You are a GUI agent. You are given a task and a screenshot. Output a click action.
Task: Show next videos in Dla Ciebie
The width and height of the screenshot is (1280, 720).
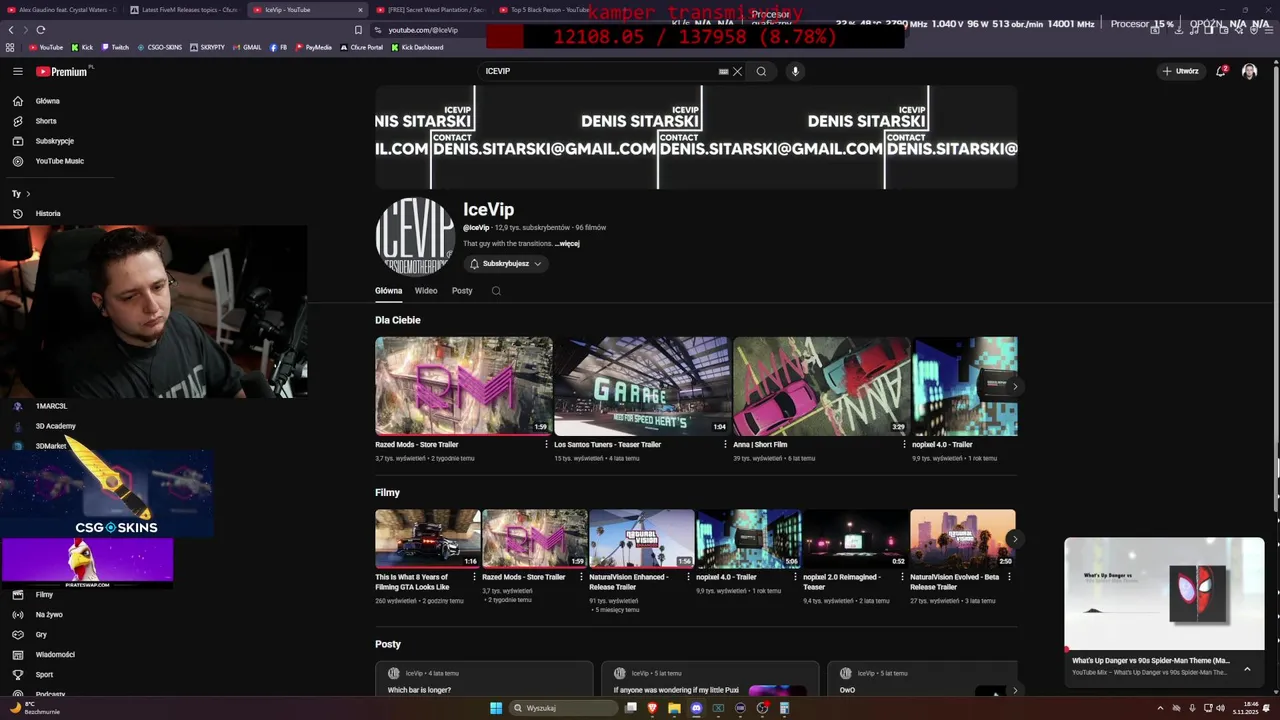click(x=1015, y=387)
